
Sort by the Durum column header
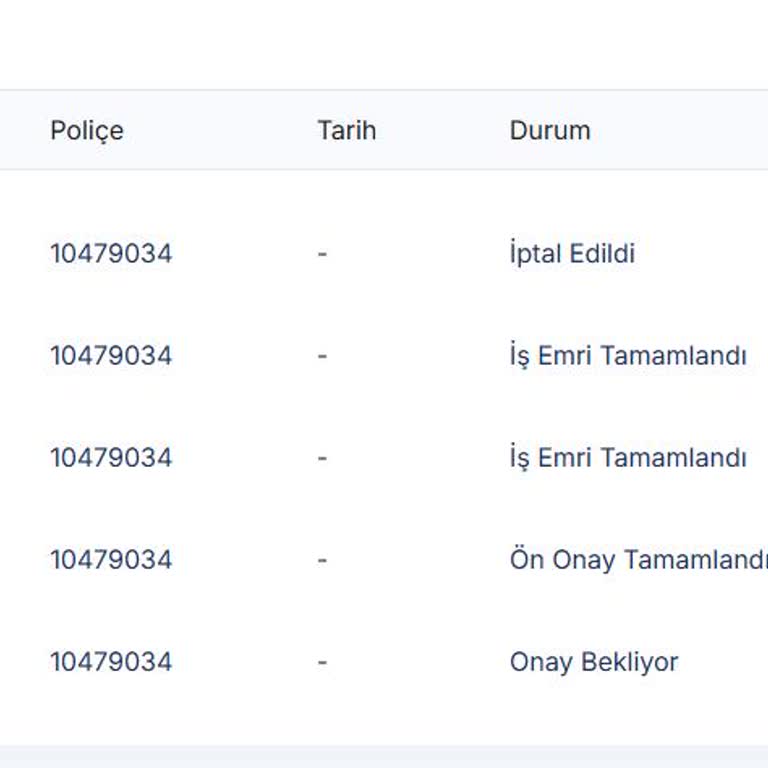pyautogui.click(x=550, y=131)
